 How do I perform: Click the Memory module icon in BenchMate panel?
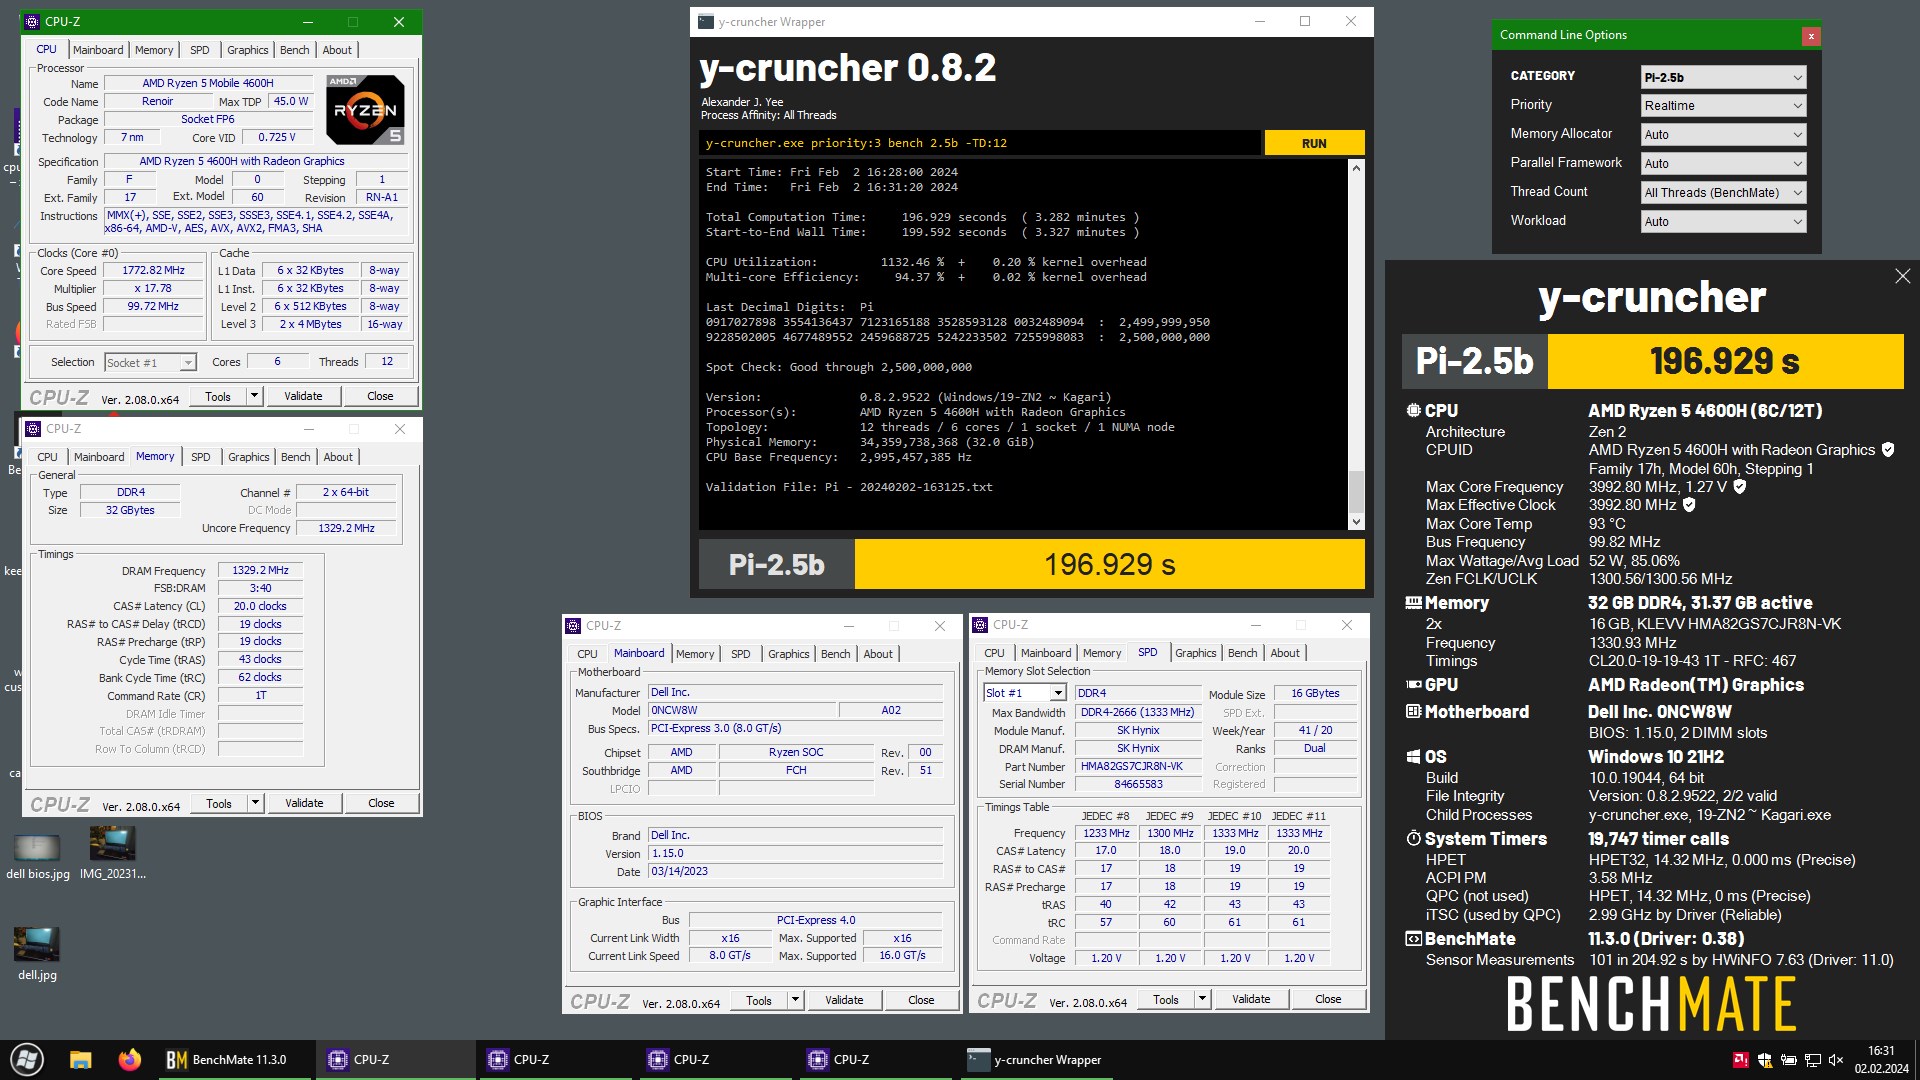coord(1413,603)
